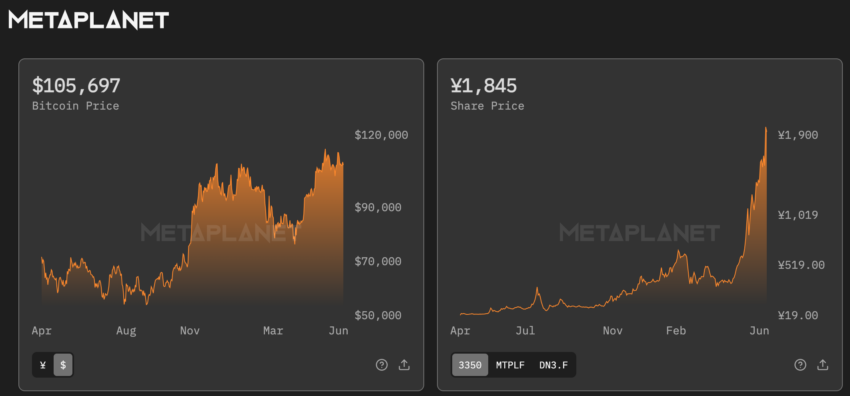This screenshot has width=850, height=396.
Task: Click the ¥1,845 share price value
Action: 484,86
